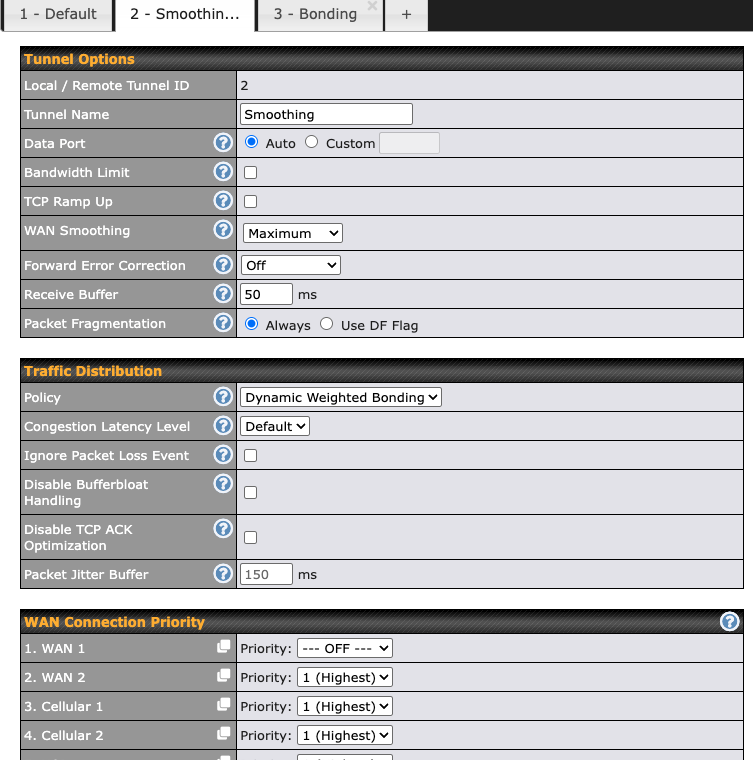Image resolution: width=753 pixels, height=760 pixels.
Task: Close the 3 - Bonding tab
Action: pos(372,6)
